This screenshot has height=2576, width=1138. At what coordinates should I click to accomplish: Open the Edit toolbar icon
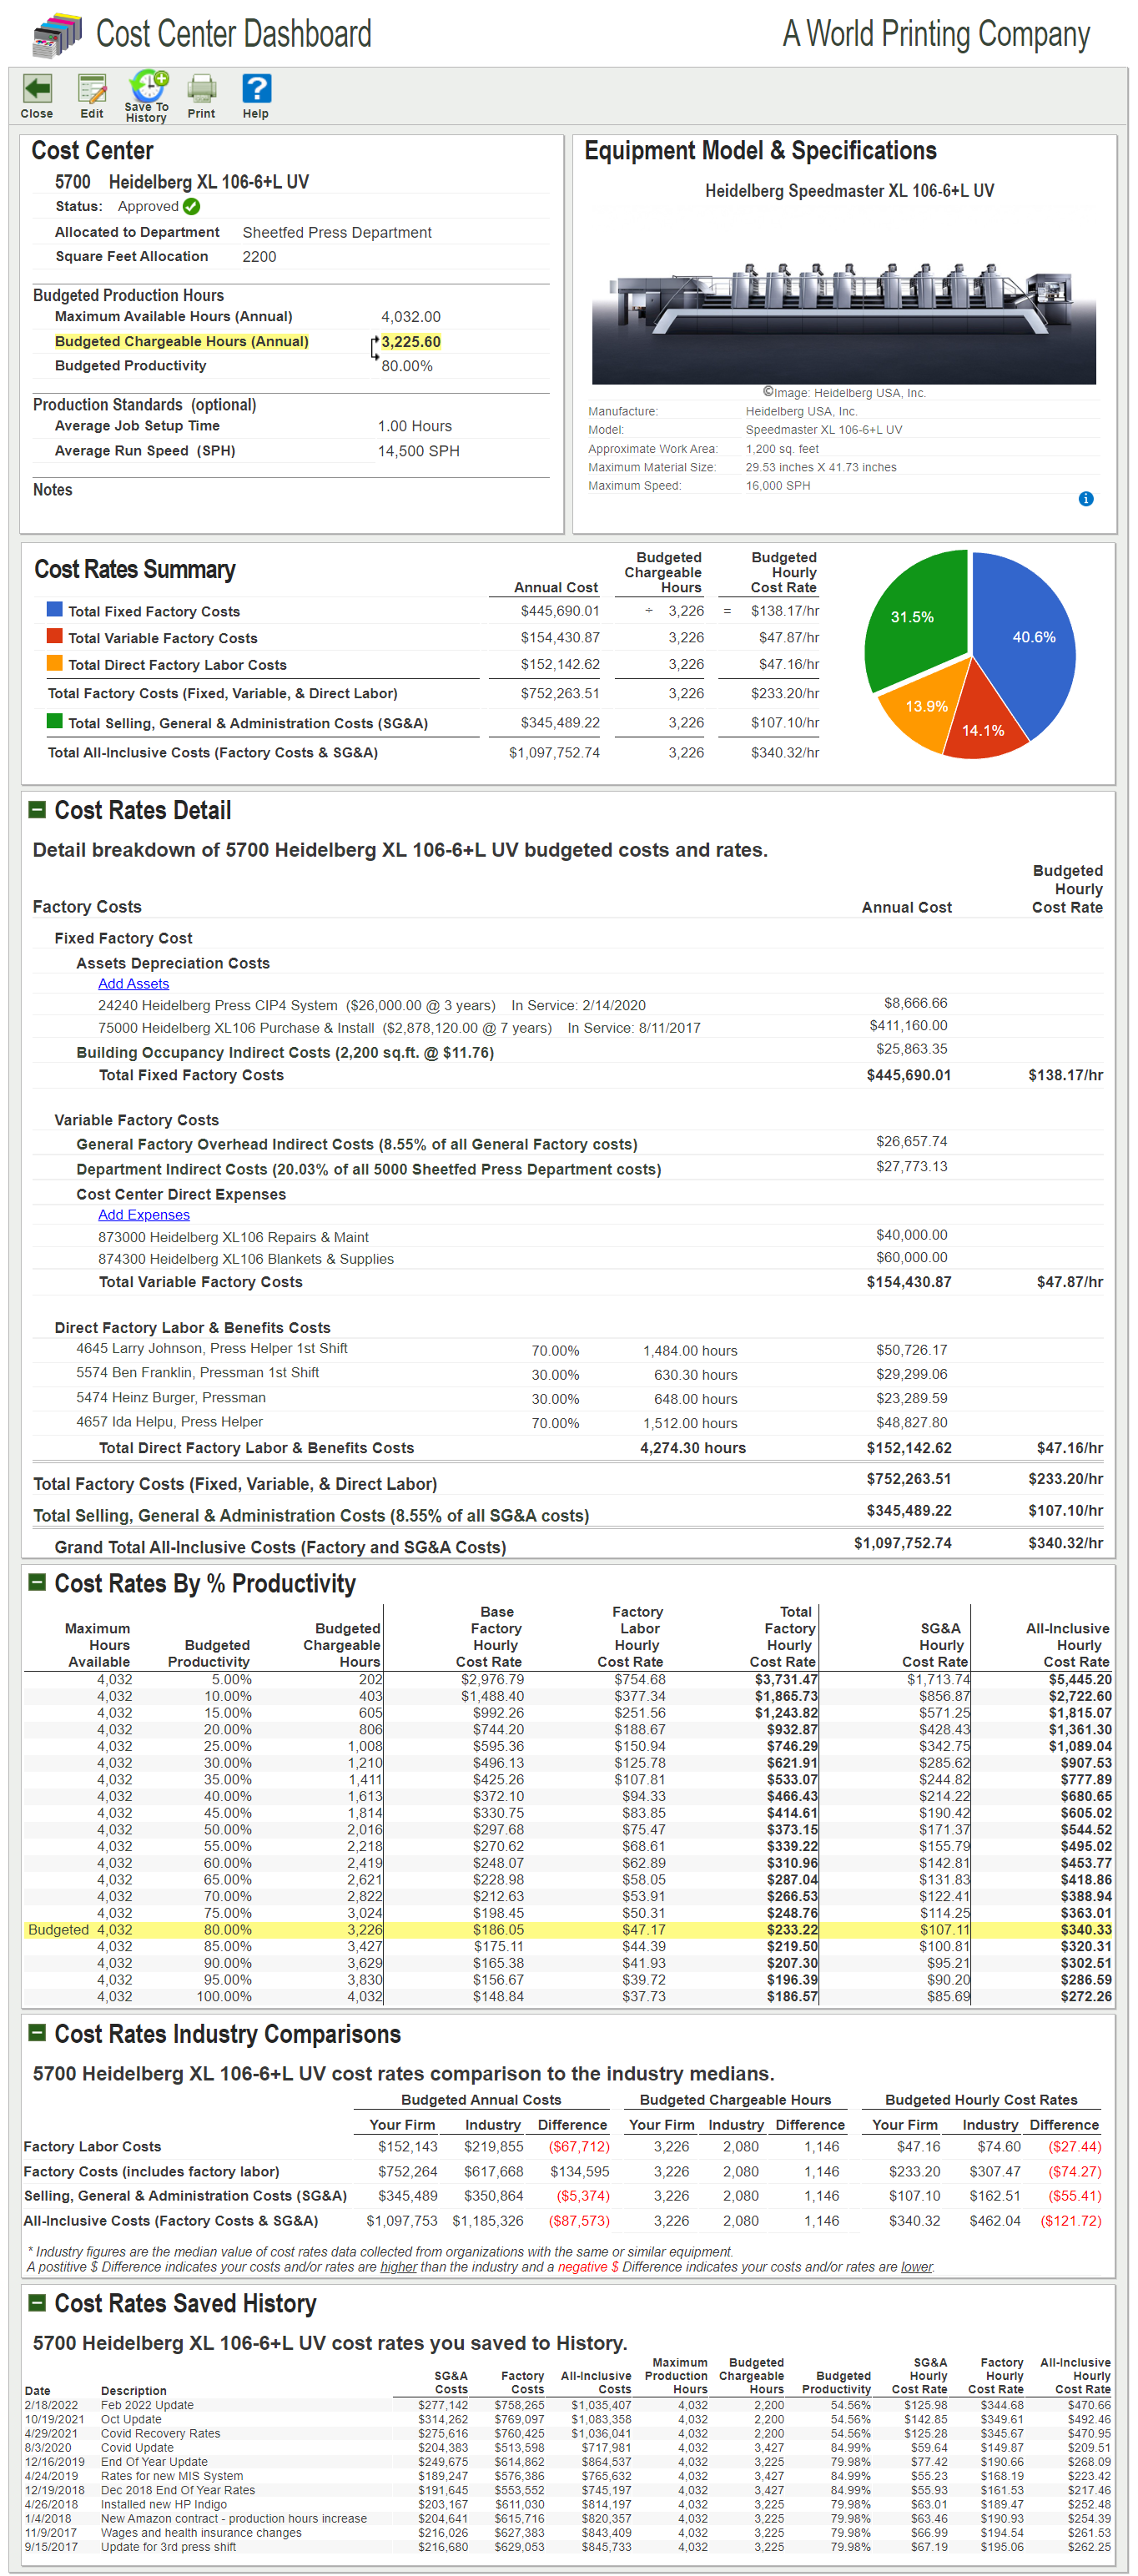(92, 90)
